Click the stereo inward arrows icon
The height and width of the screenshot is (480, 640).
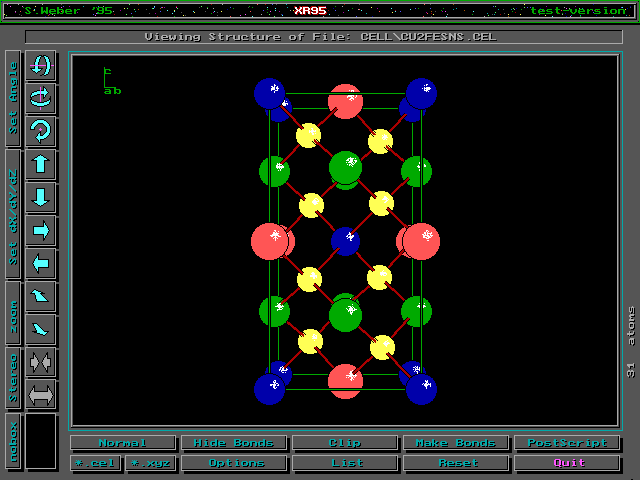pos(40,362)
